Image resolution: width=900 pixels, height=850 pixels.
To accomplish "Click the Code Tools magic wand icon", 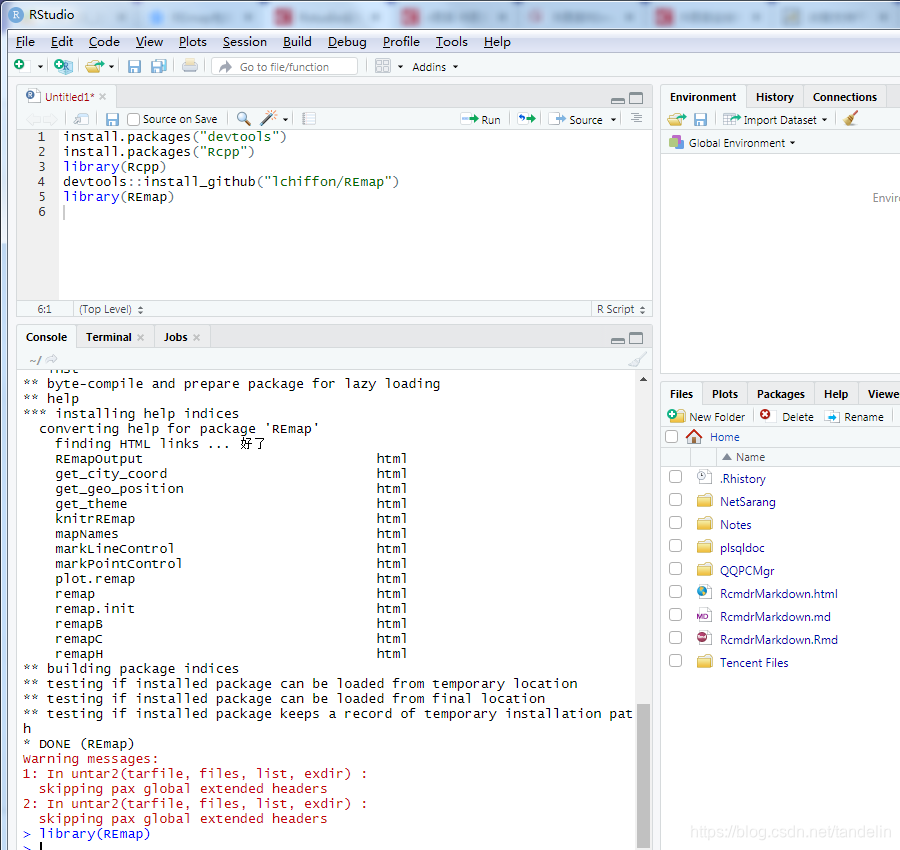I will [269, 118].
